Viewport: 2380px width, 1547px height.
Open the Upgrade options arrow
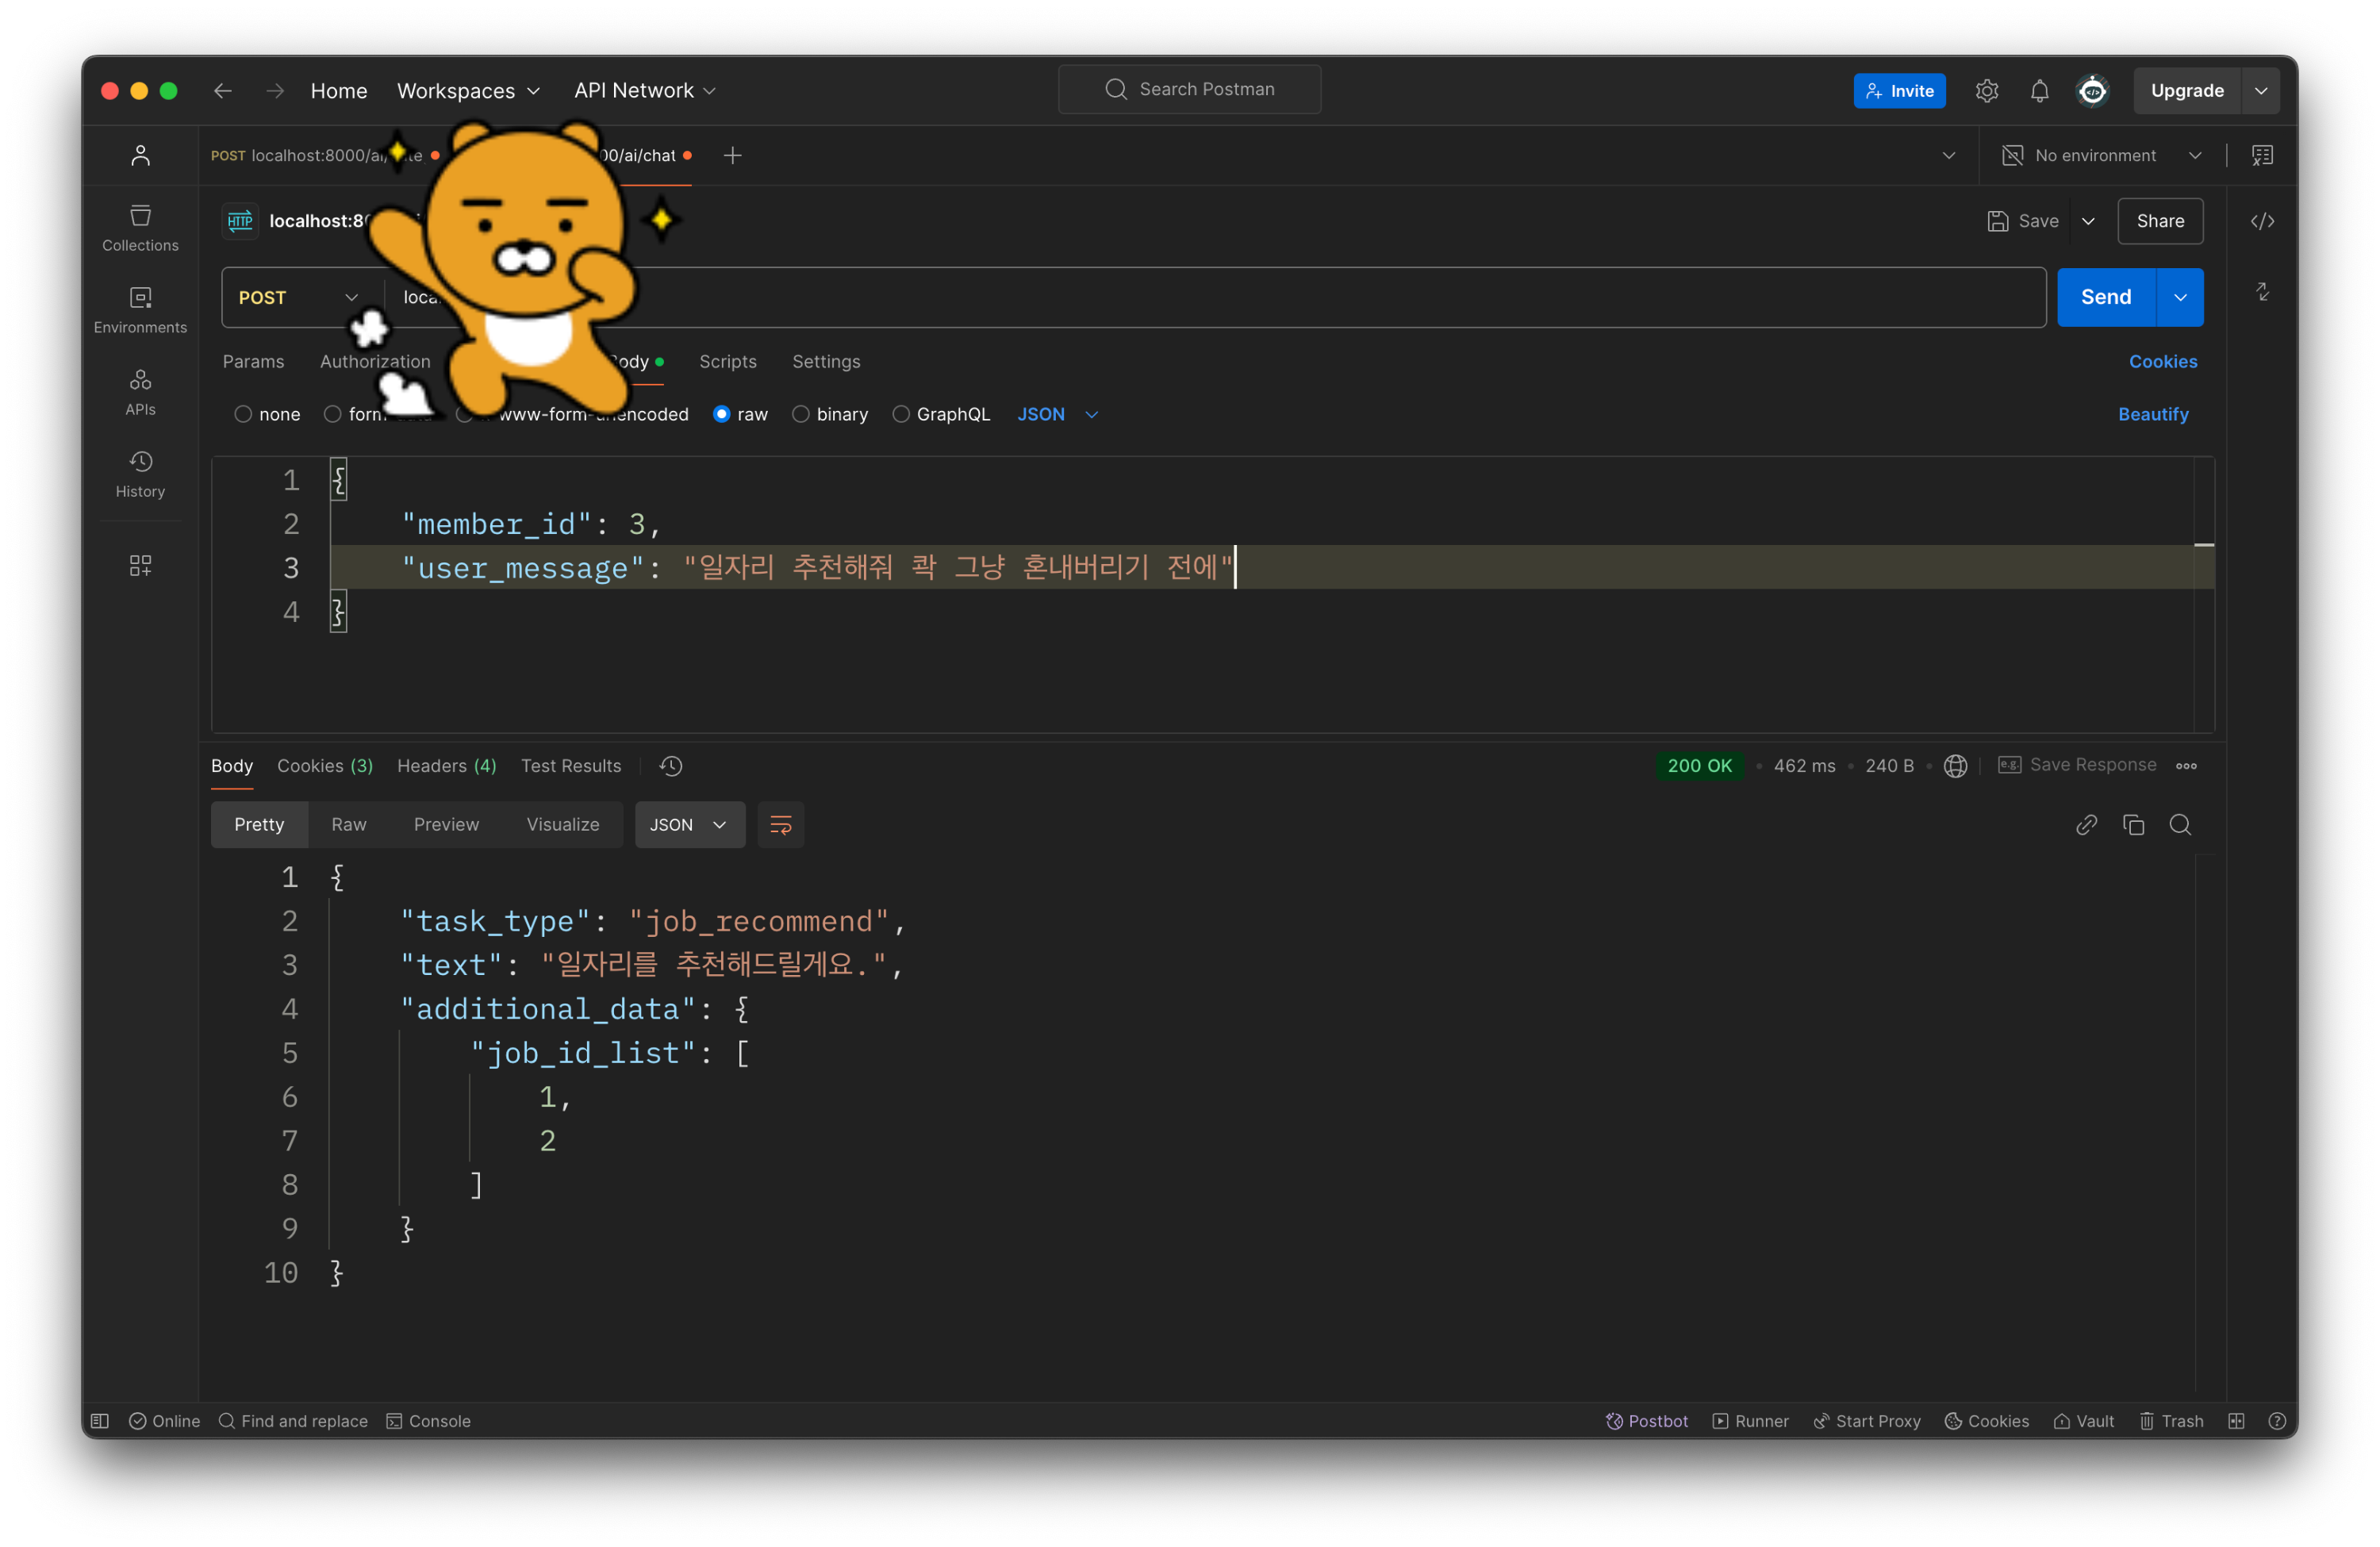[2262, 91]
